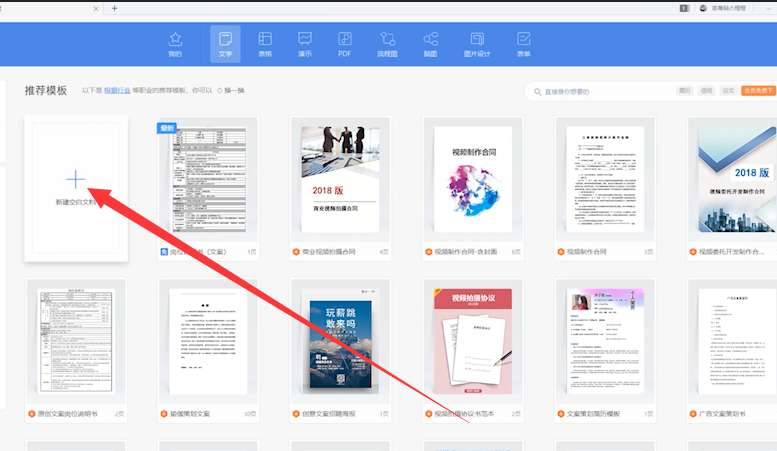Image resolution: width=777 pixels, height=451 pixels.
Task: Open the user account avatar at top right
Action: pos(703,8)
